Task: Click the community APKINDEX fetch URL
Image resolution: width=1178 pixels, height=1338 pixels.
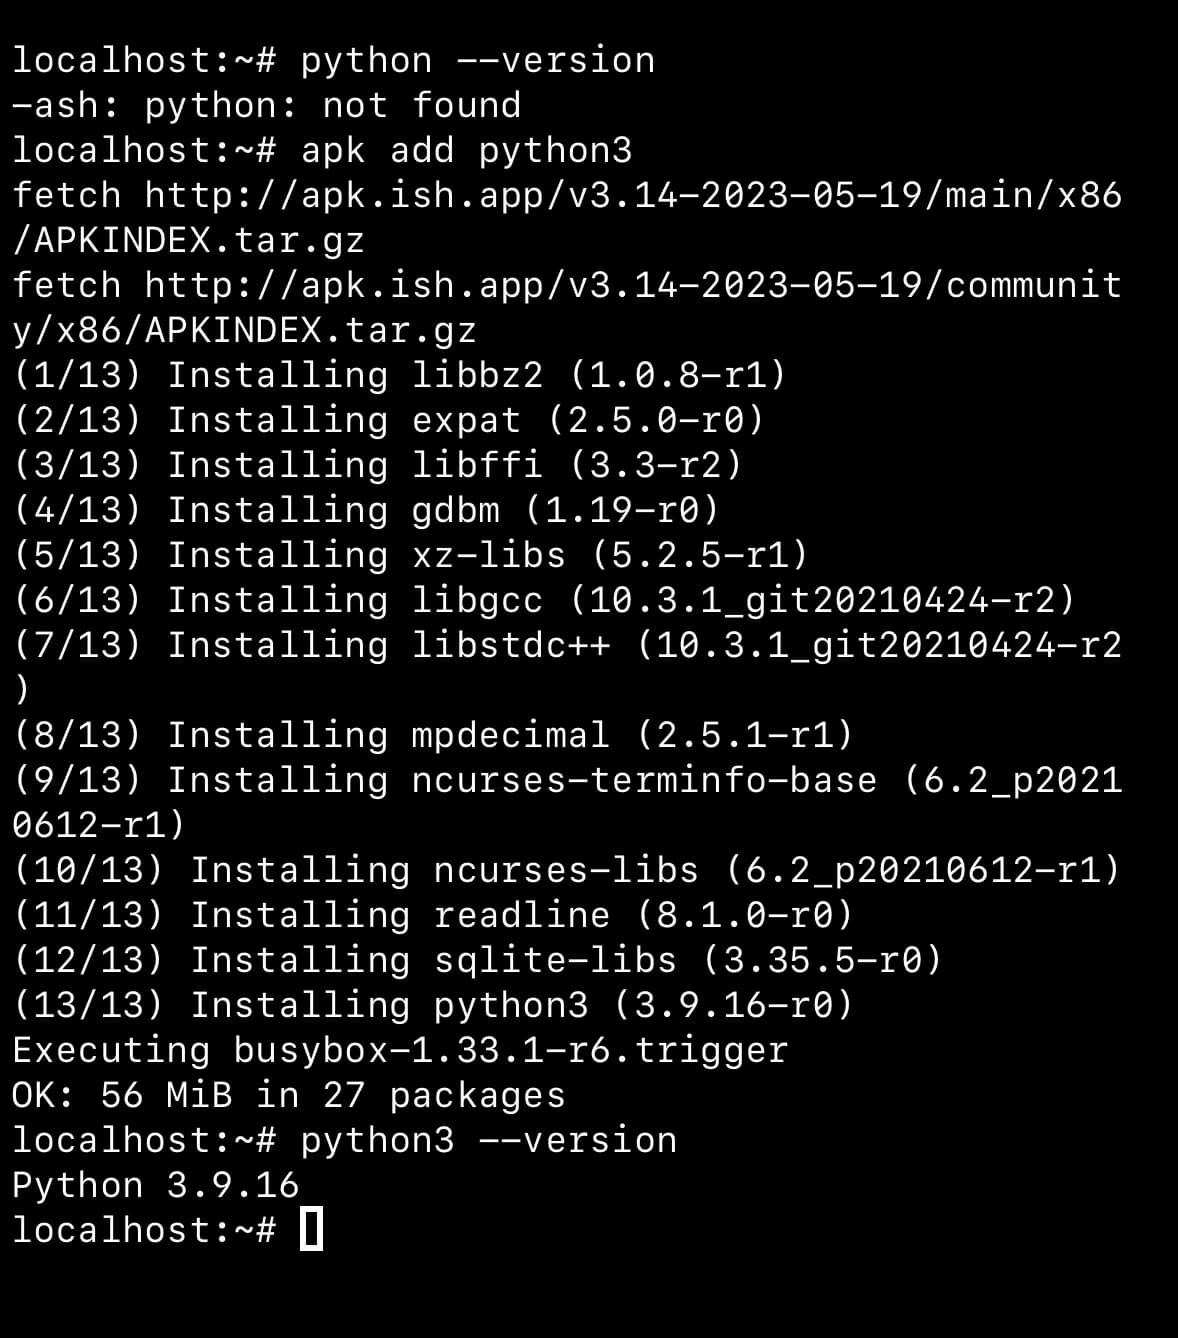Action: [x=632, y=285]
